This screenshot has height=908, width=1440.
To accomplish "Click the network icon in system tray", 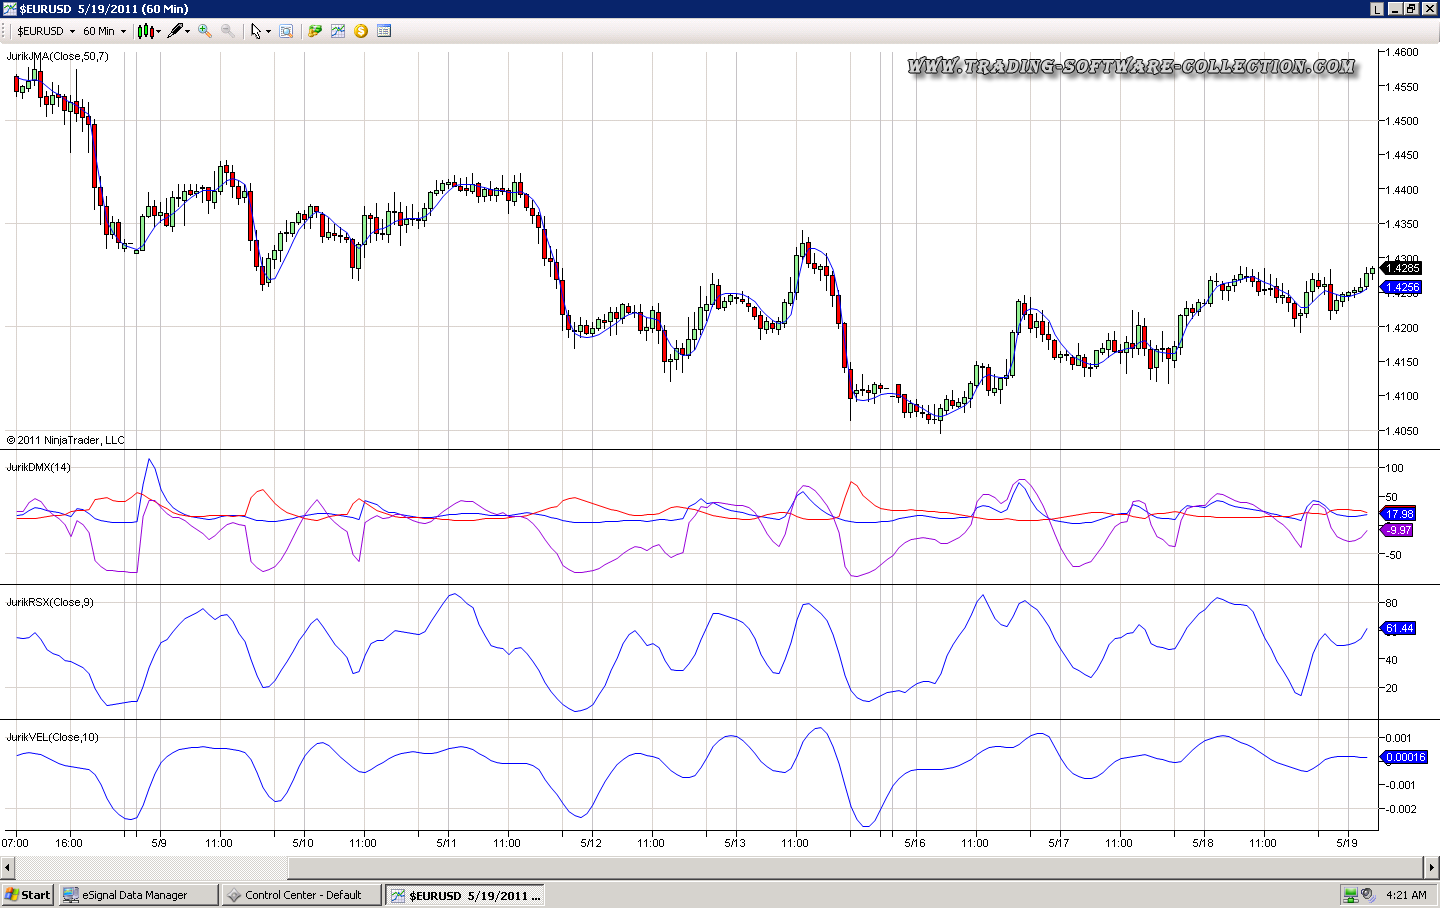I will click(1350, 895).
